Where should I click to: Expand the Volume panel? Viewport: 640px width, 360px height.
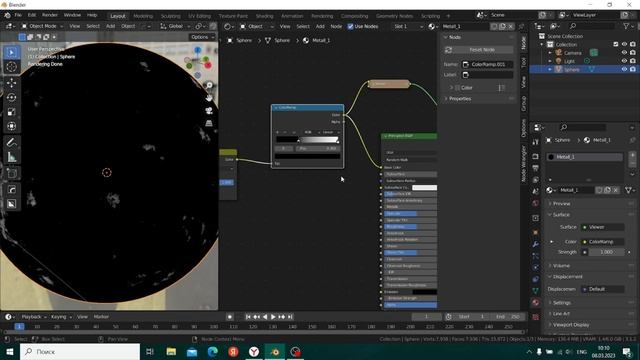pos(561,266)
